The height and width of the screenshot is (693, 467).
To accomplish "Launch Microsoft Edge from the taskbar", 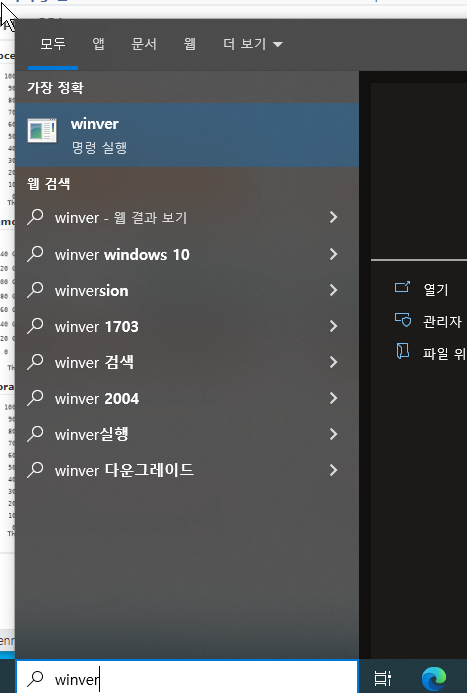I will 434,678.
